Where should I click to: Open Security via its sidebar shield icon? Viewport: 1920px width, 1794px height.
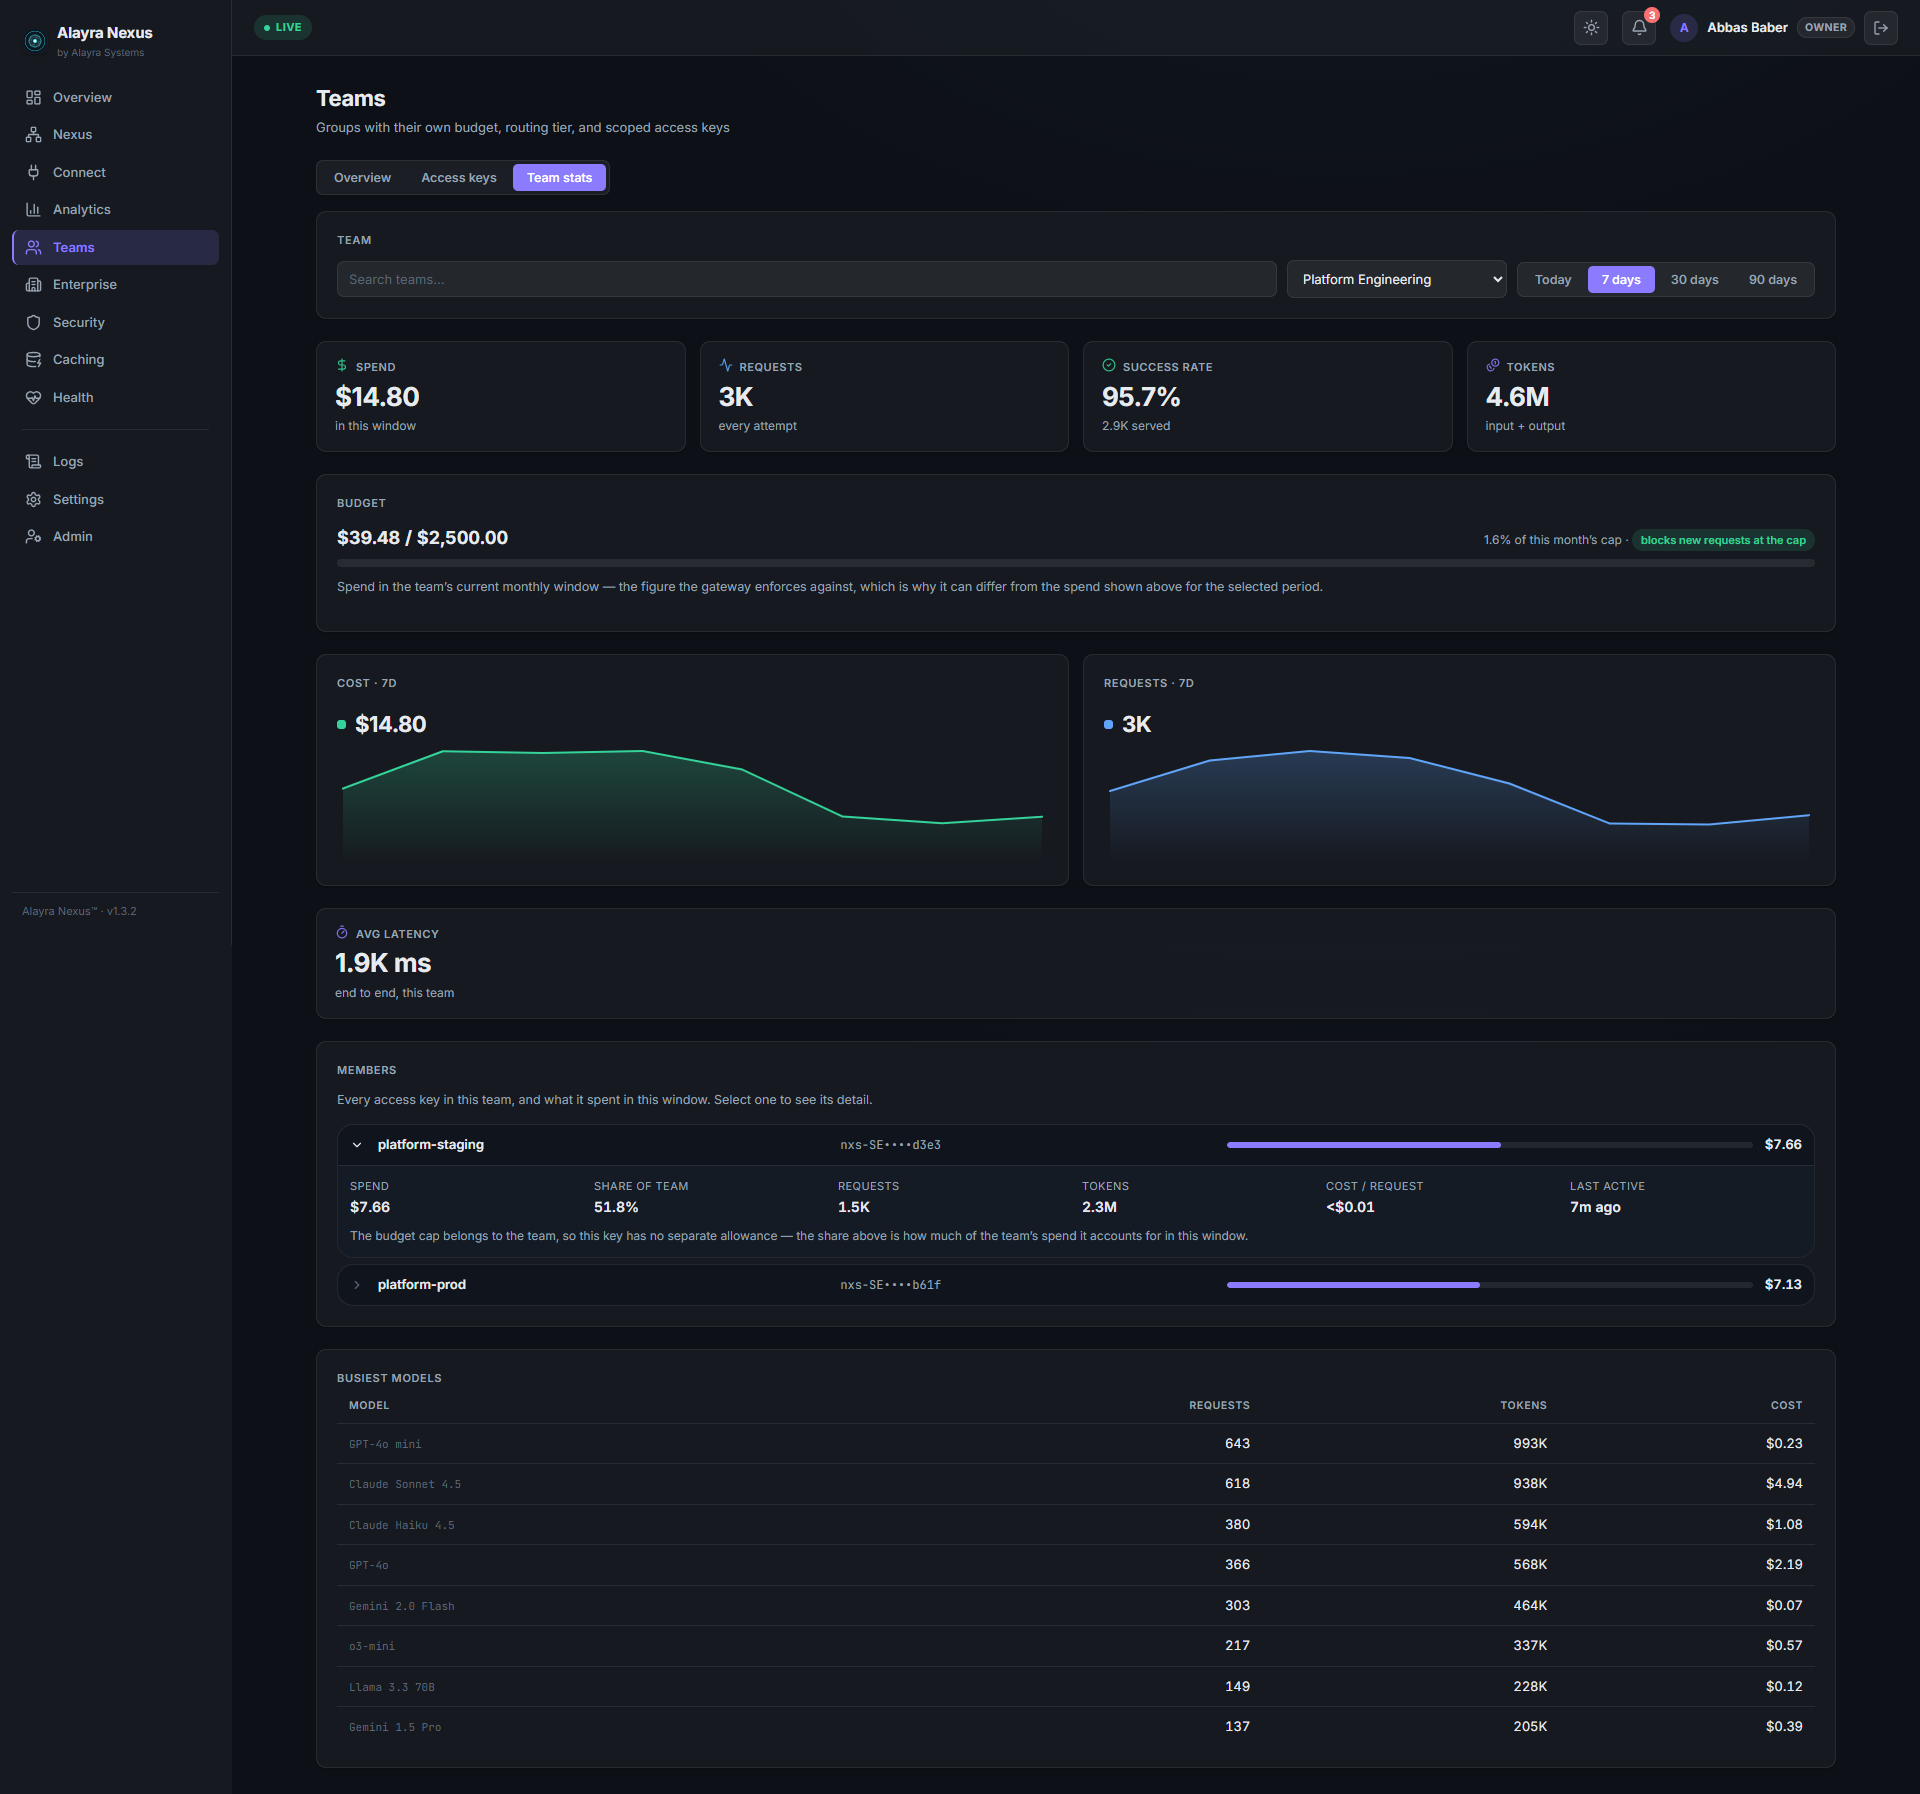pyautogui.click(x=33, y=322)
